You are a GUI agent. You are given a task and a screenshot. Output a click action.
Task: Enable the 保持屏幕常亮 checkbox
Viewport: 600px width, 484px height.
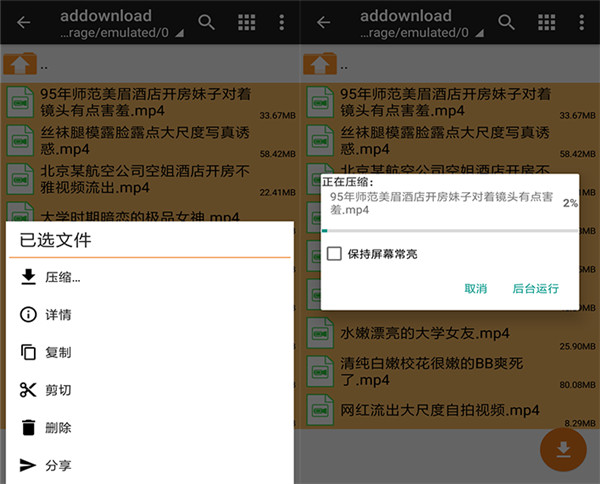(x=335, y=254)
